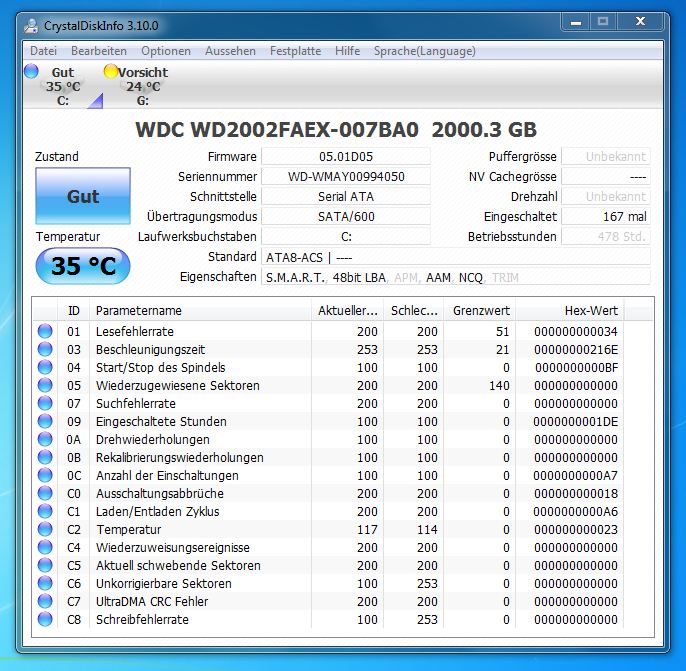
Task: Click status orb of Rekalibrierungswiederholungen row
Action: click(x=45, y=457)
